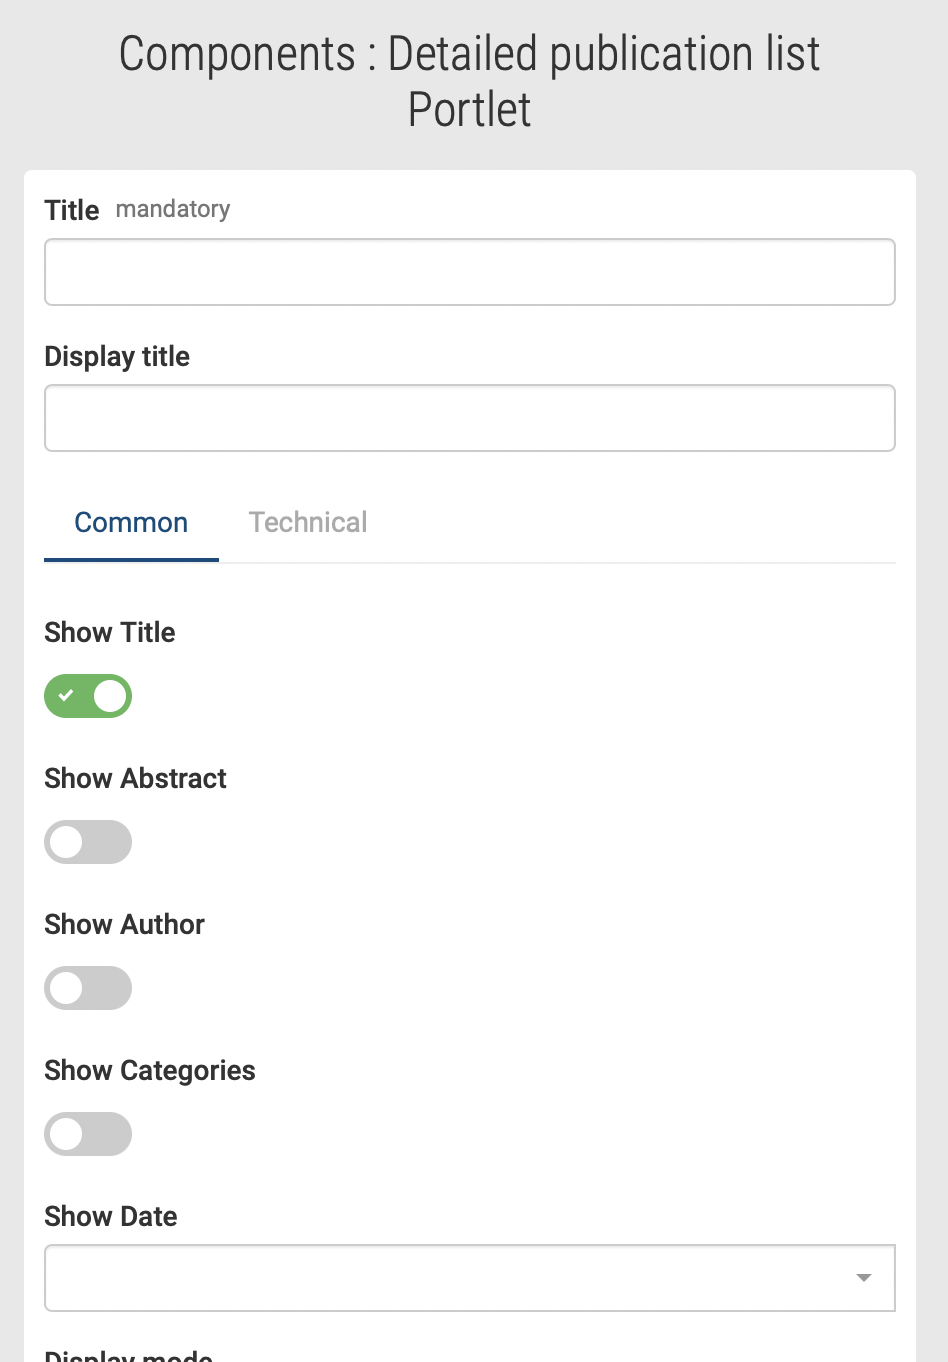The height and width of the screenshot is (1362, 948).
Task: Click the Show Author label text
Action: 124,925
